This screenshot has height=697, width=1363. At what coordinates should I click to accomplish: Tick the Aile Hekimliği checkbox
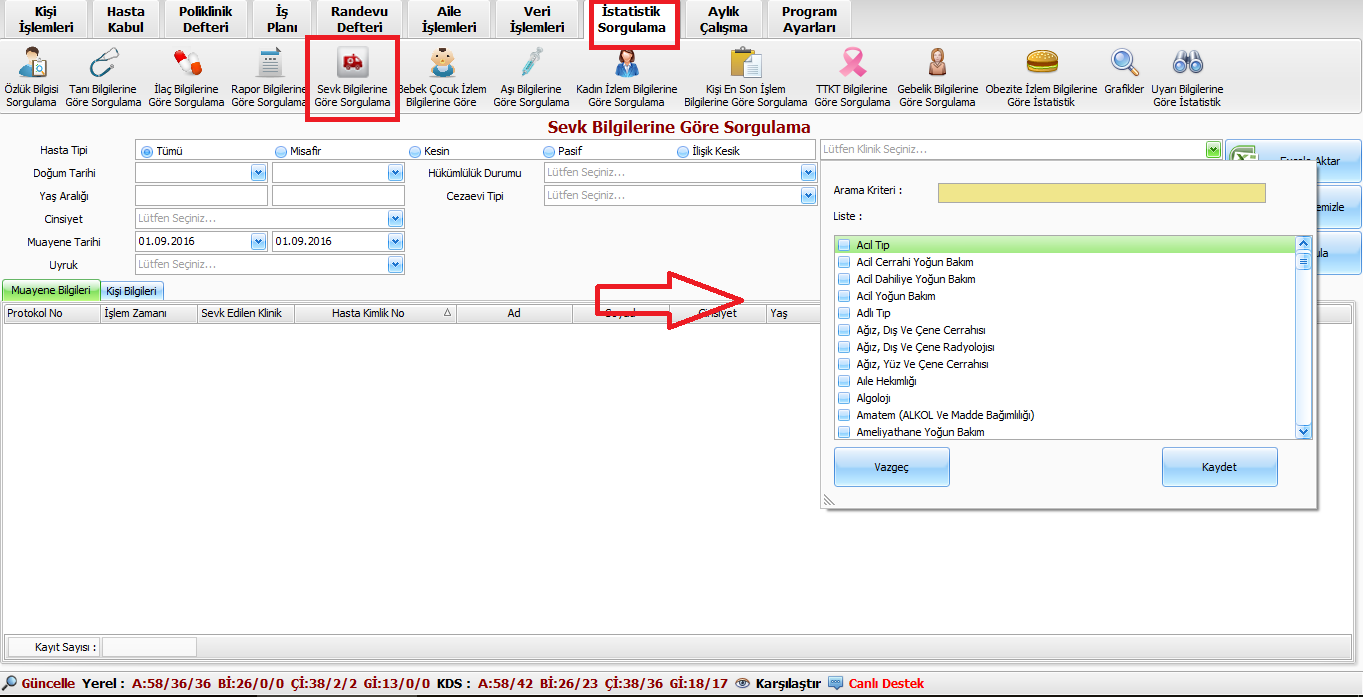(x=844, y=381)
